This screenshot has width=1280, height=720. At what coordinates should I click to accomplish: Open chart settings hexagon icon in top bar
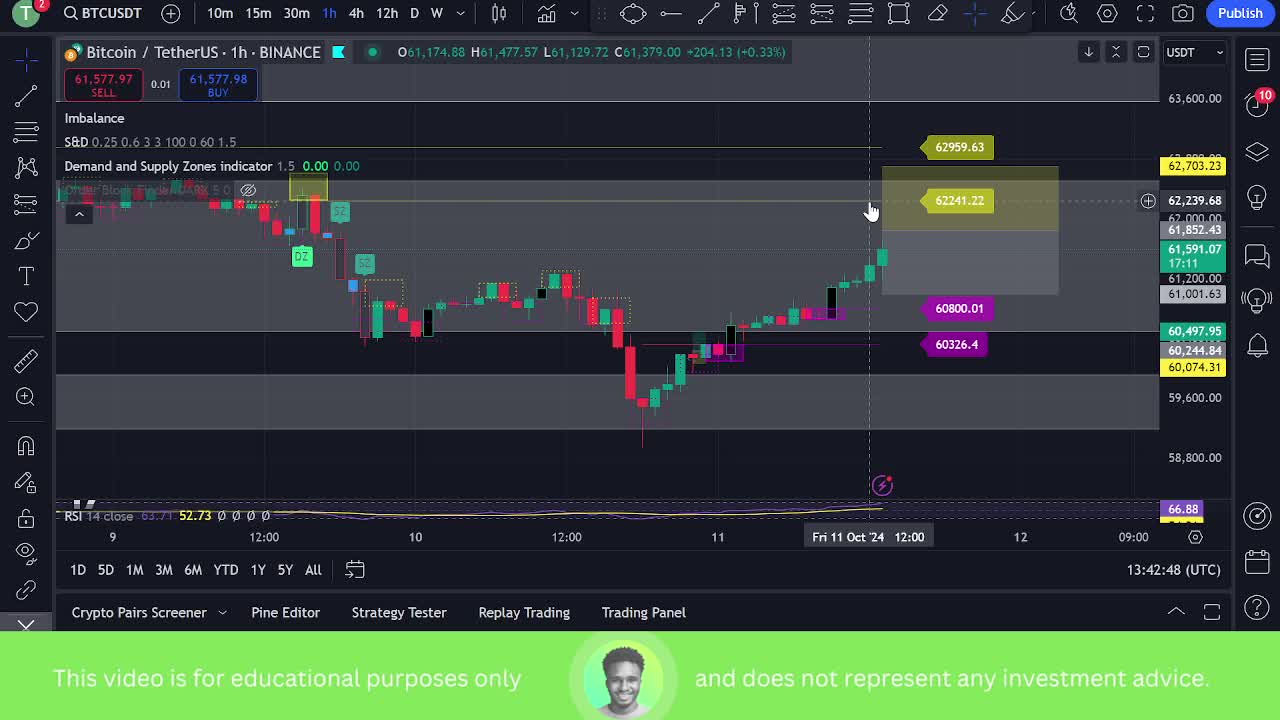click(1107, 13)
